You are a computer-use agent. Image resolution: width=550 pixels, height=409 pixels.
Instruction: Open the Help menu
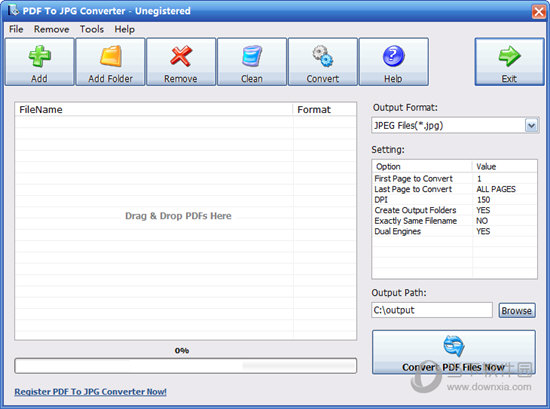(x=125, y=29)
